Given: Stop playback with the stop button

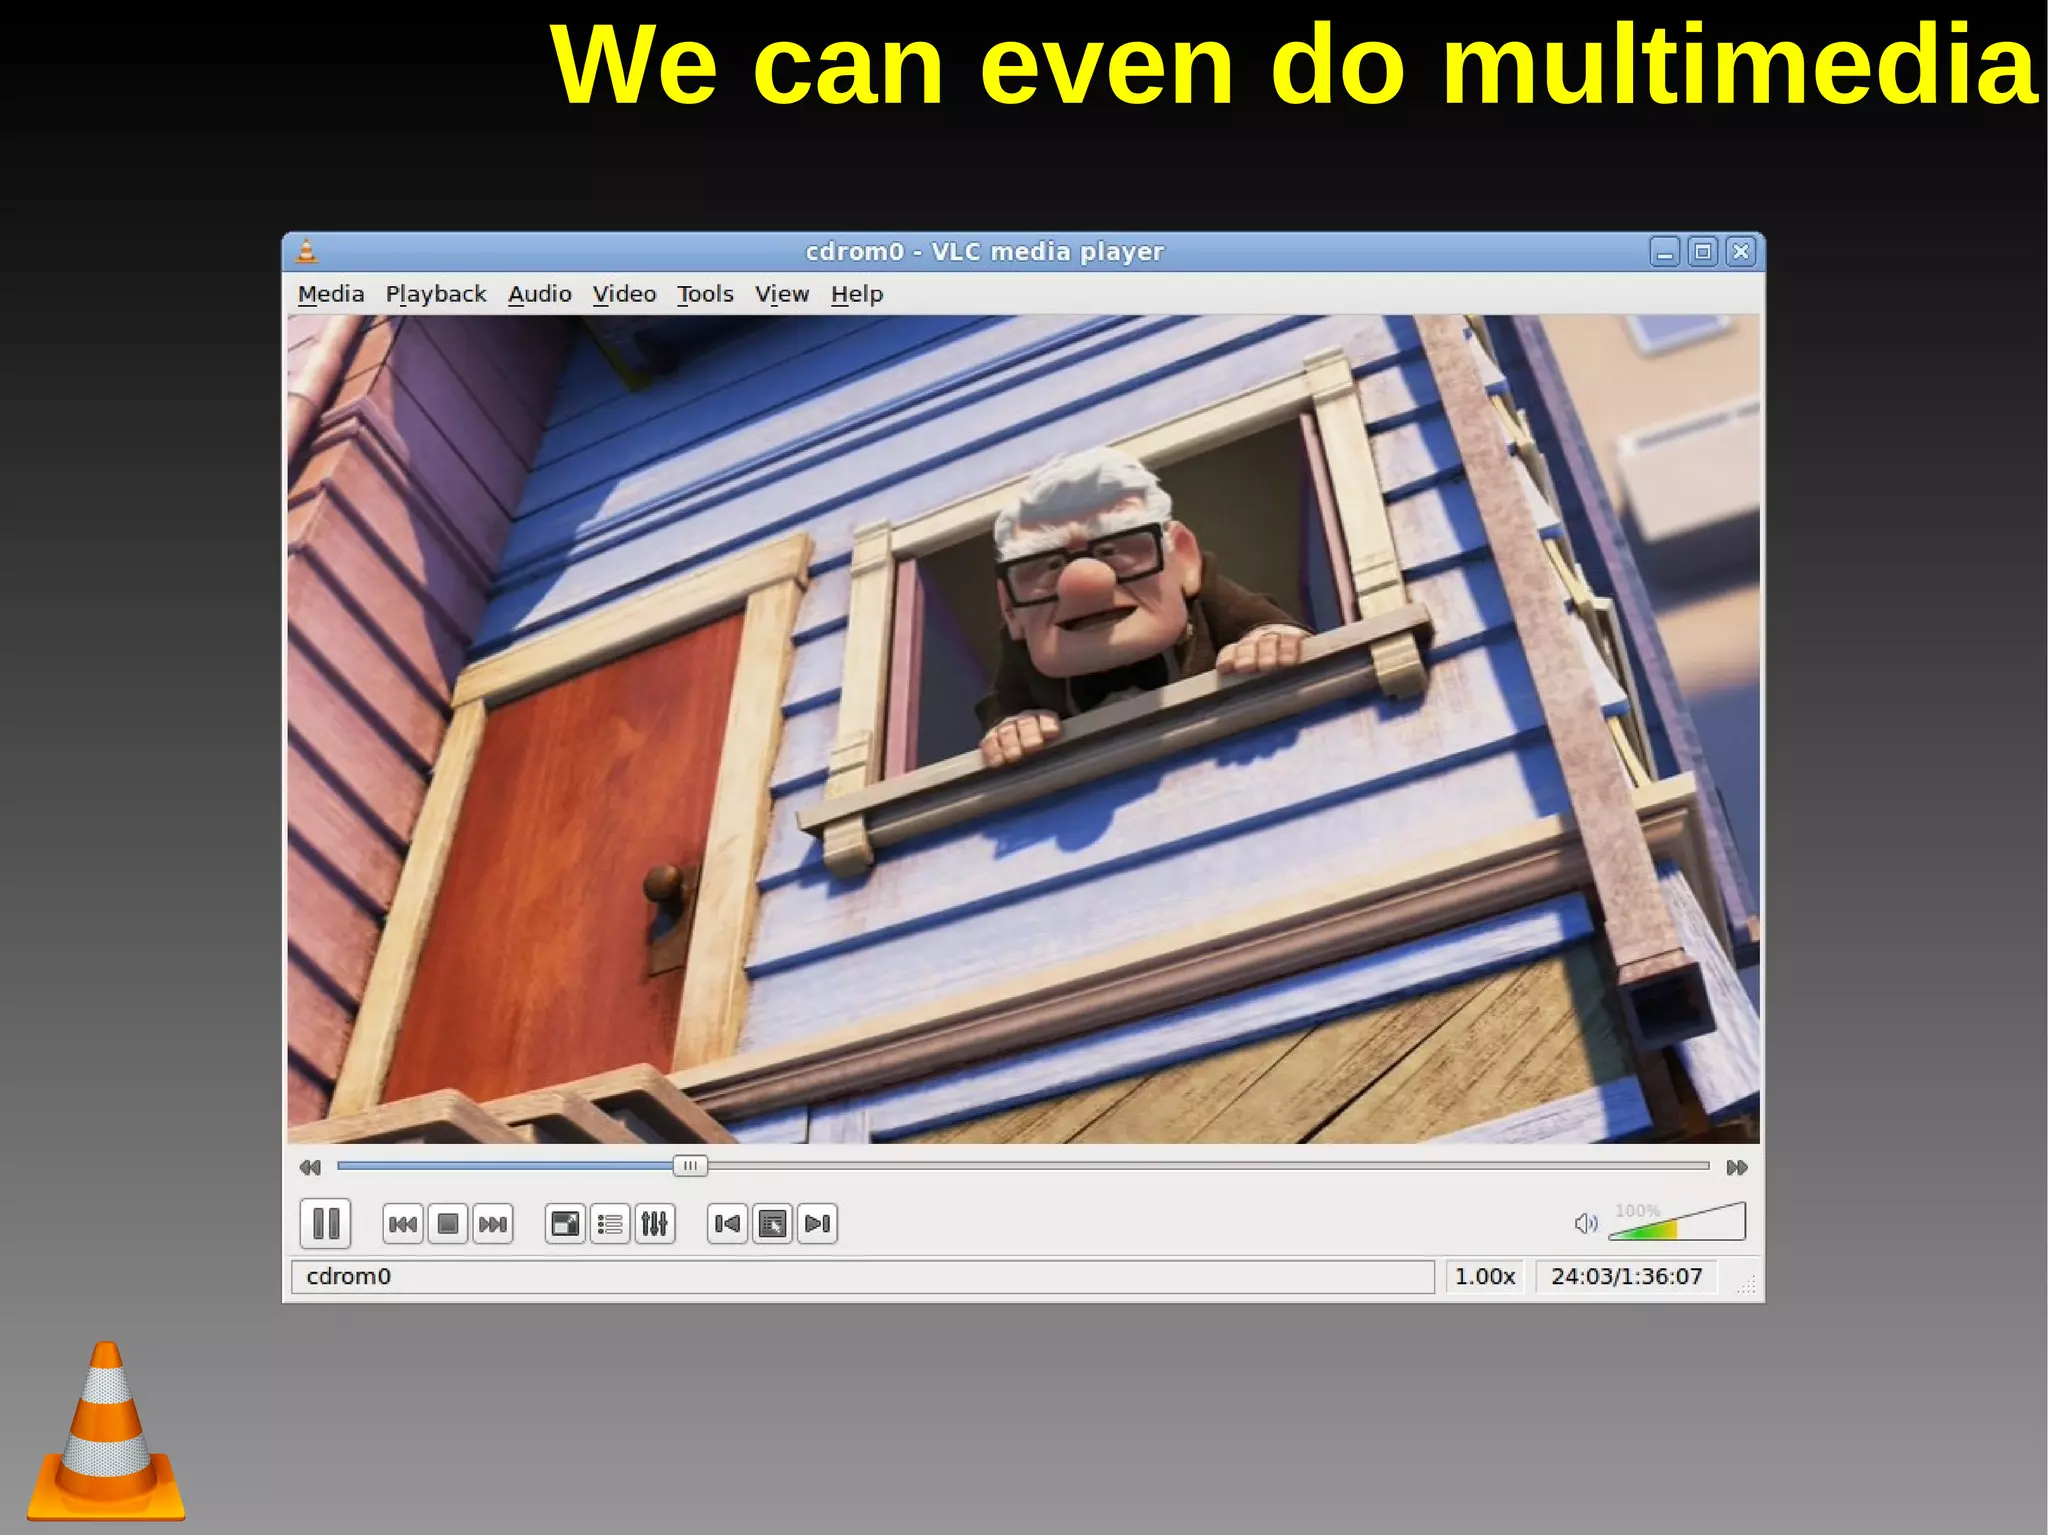Looking at the screenshot, I should (448, 1224).
